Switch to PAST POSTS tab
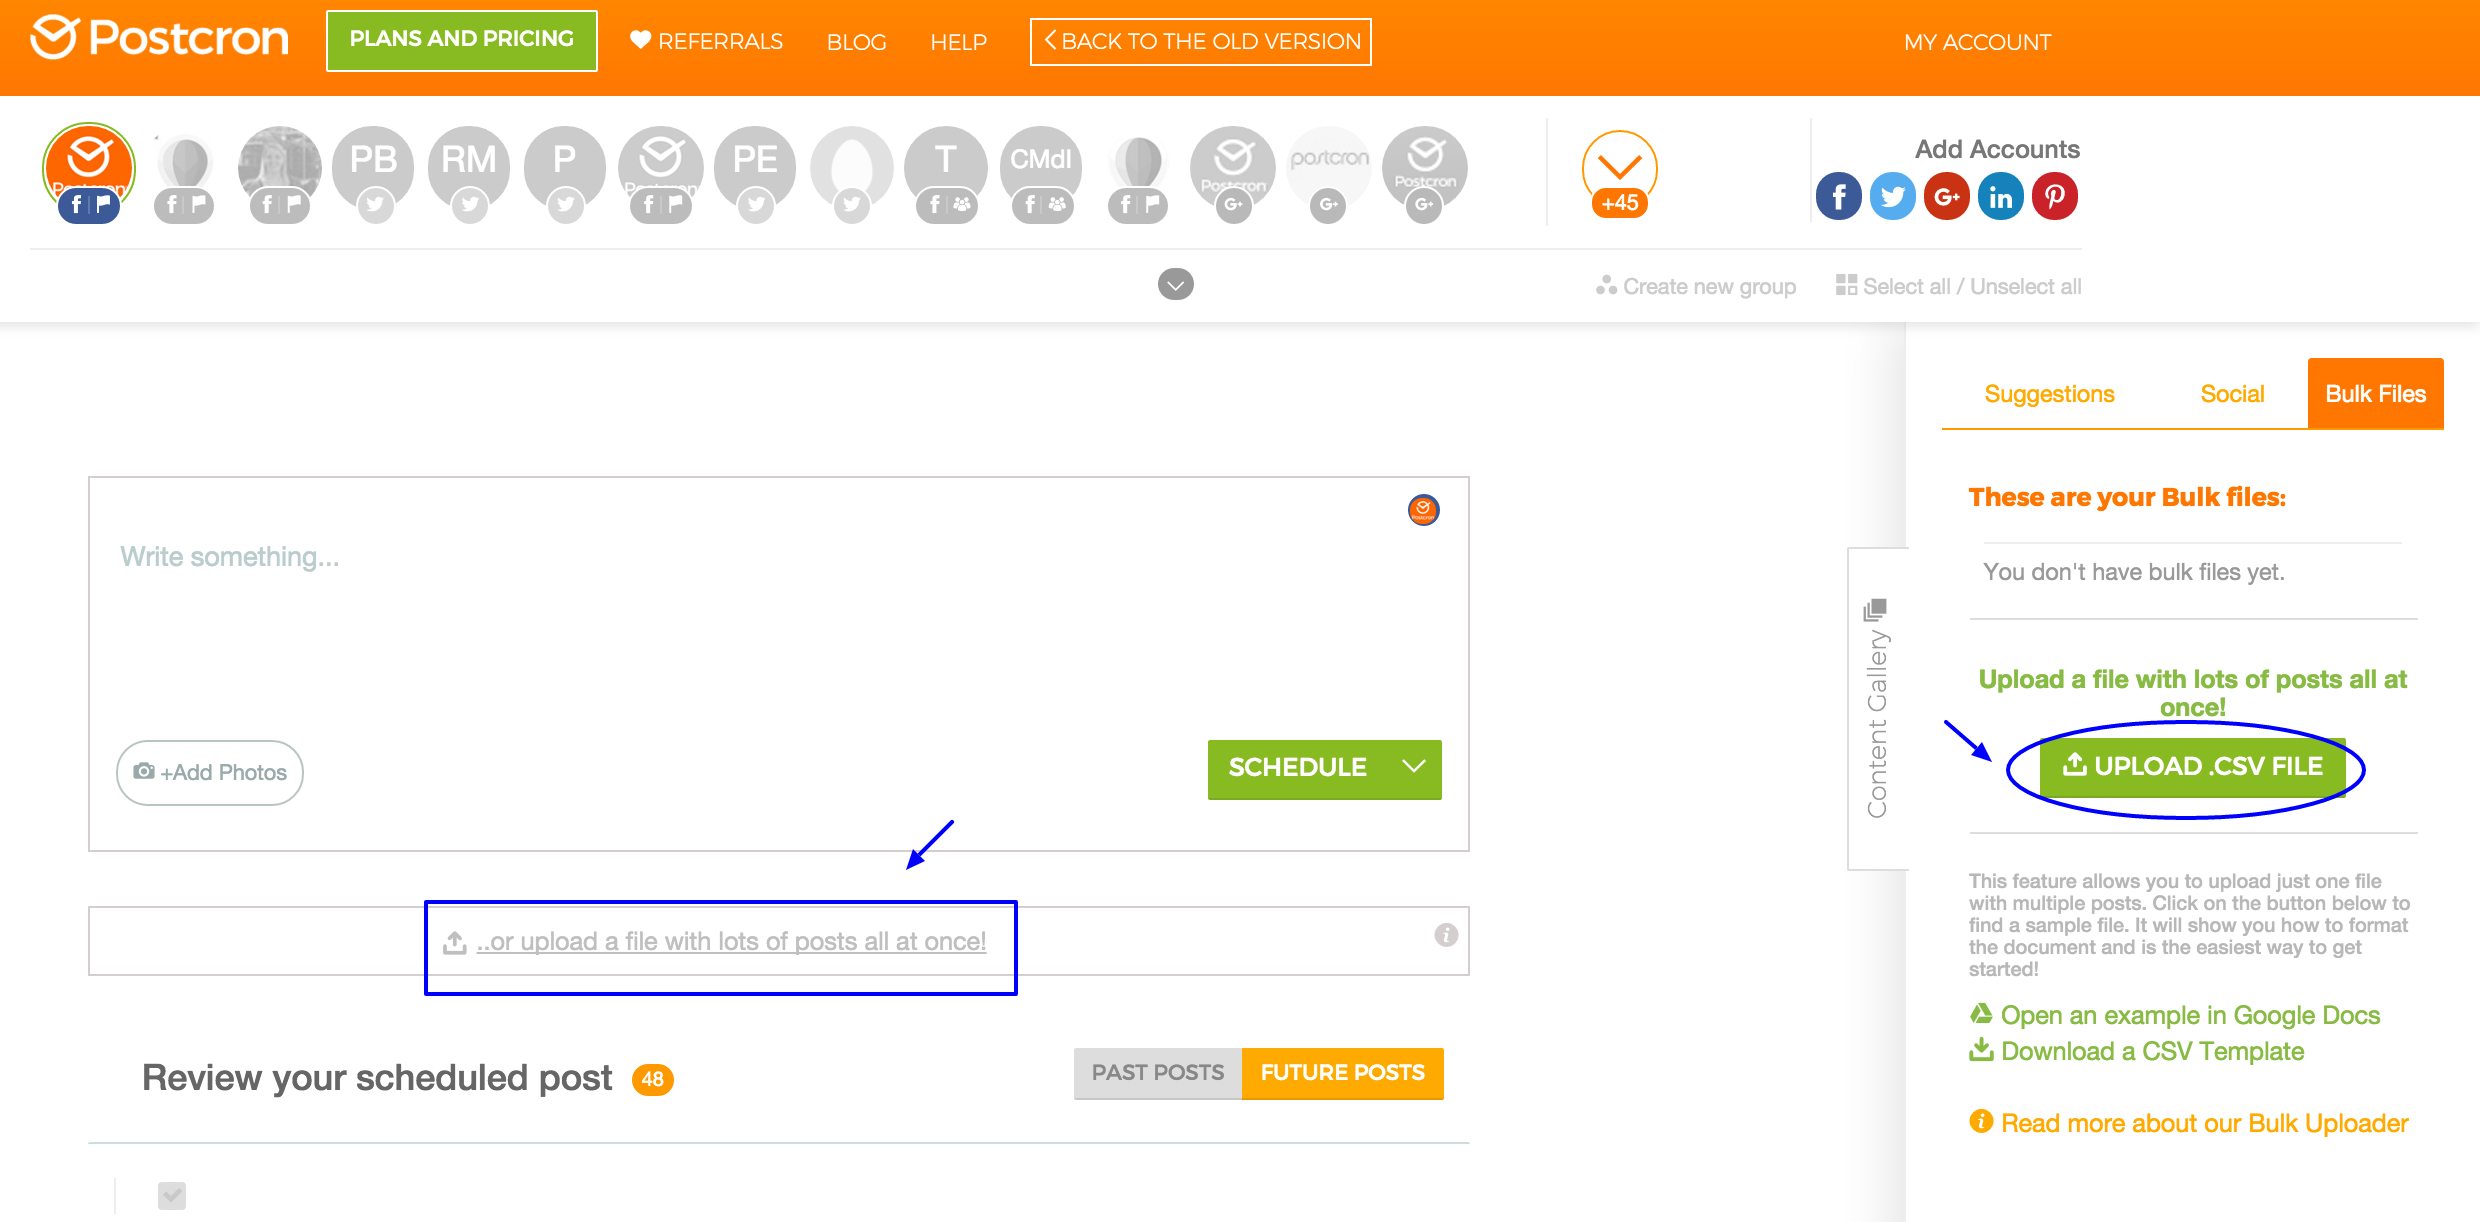The image size is (2480, 1222). (x=1157, y=1073)
